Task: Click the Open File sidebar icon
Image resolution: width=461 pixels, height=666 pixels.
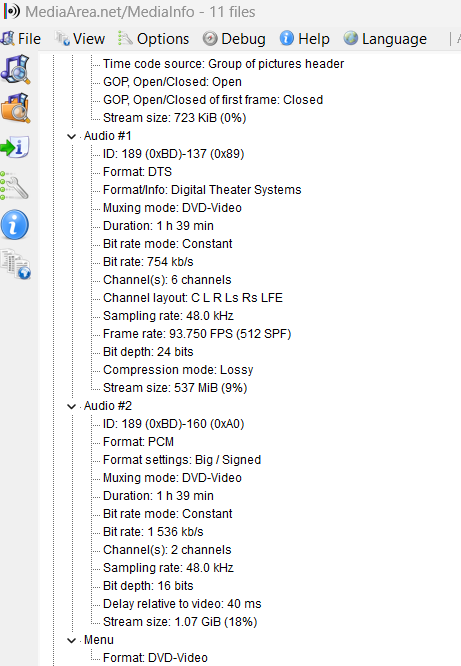Action: (15, 69)
